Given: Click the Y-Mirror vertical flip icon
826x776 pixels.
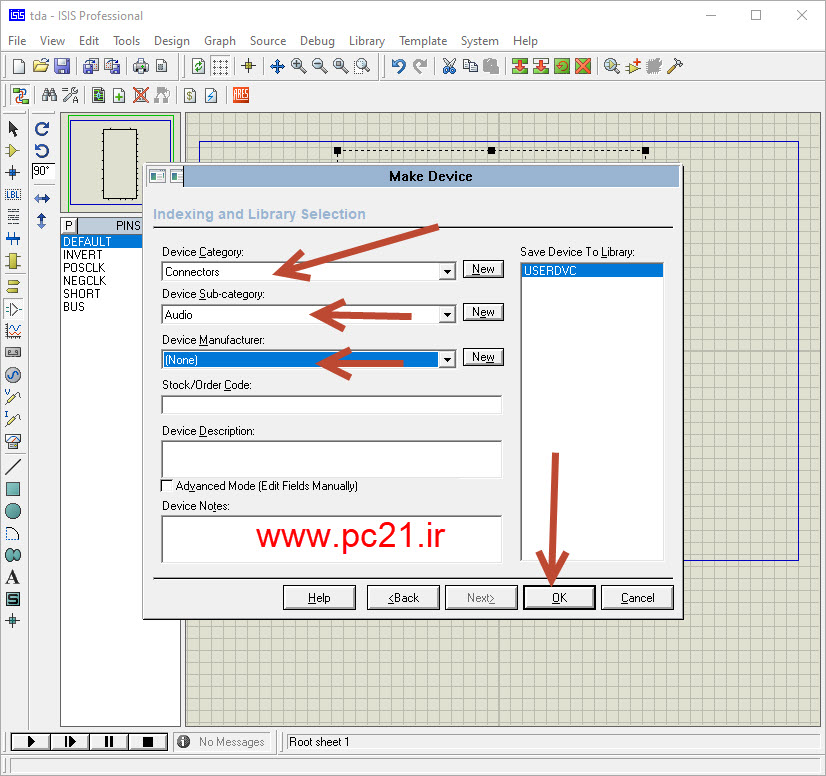Looking at the screenshot, I should (x=42, y=221).
